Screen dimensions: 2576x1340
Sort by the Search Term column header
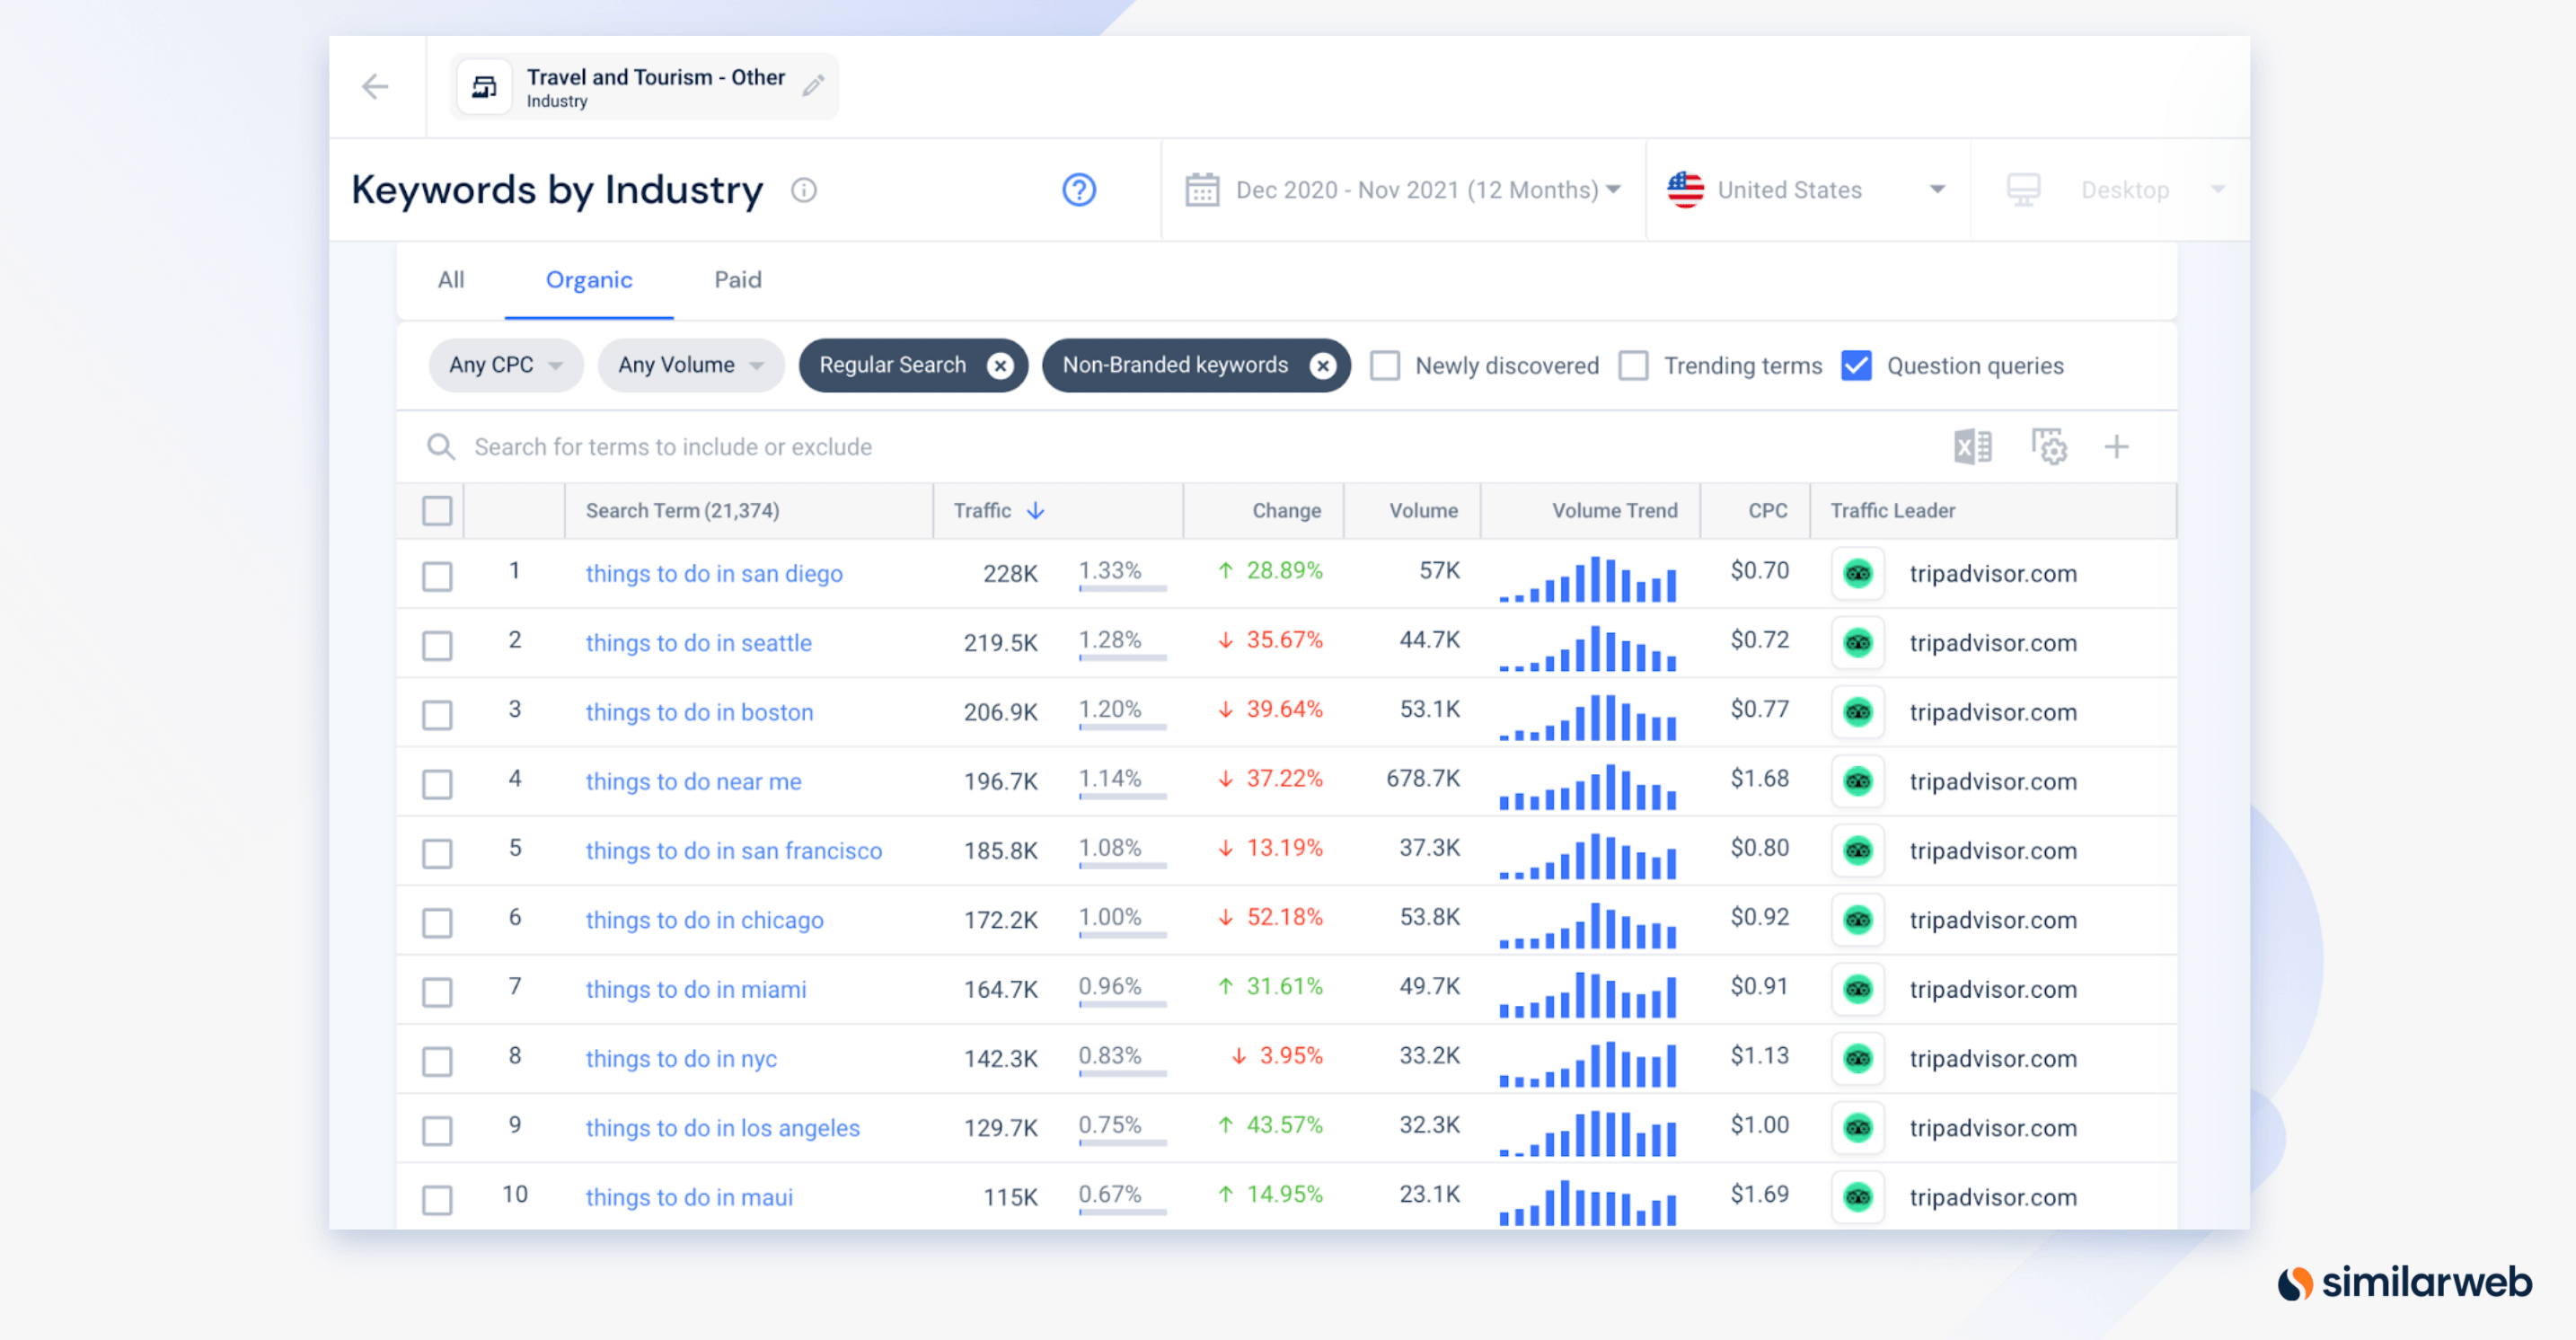point(682,511)
